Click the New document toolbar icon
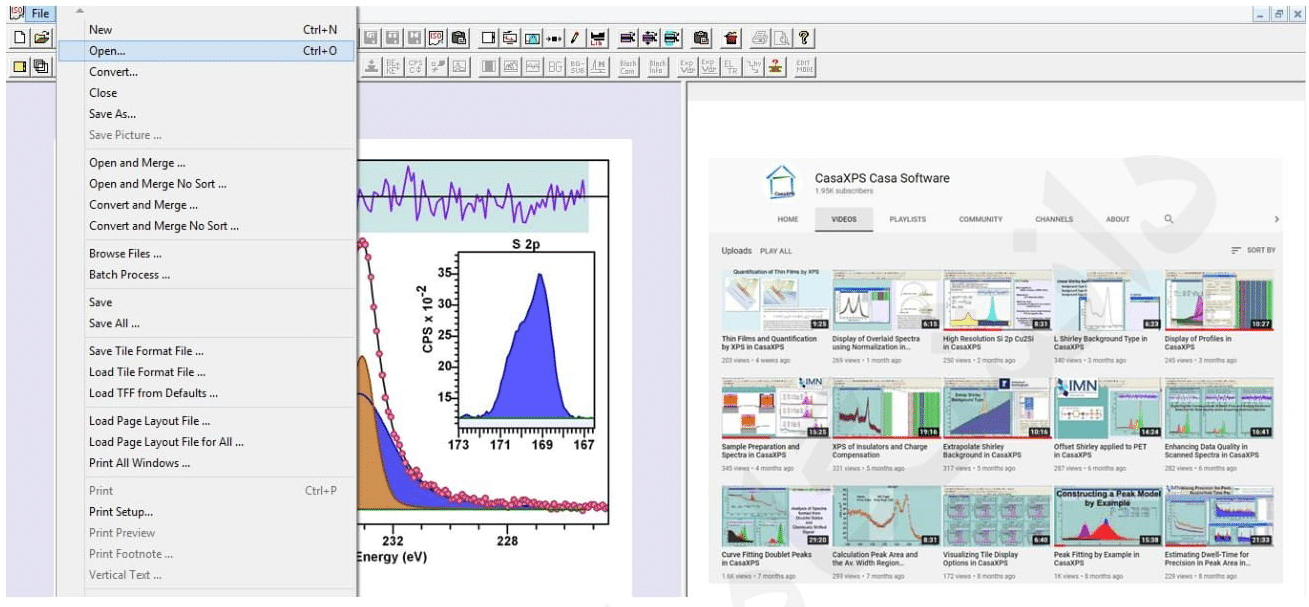Viewport: 1309px width, 607px height. pyautogui.click(x=19, y=38)
